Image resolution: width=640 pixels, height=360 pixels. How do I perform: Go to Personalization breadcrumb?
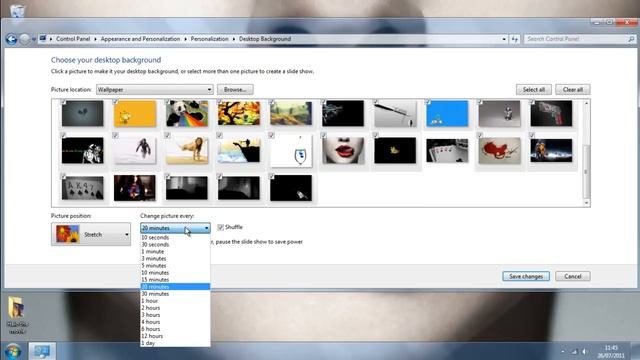click(210, 39)
